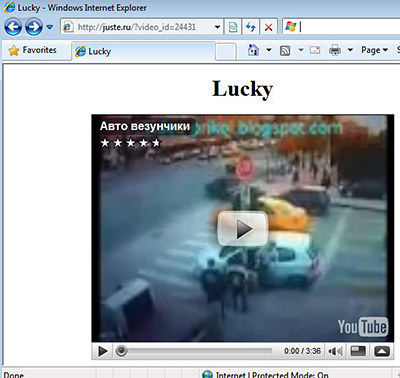Open the recent pages dropdown arrow
The image size is (400, 378).
click(x=50, y=27)
